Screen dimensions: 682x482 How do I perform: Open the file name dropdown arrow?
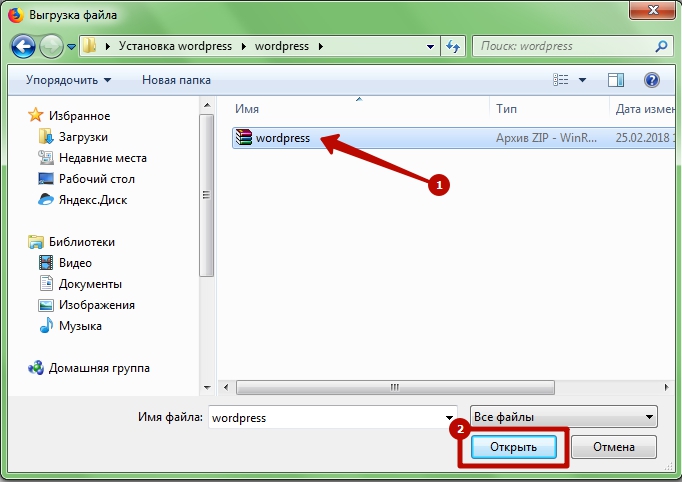pos(449,418)
